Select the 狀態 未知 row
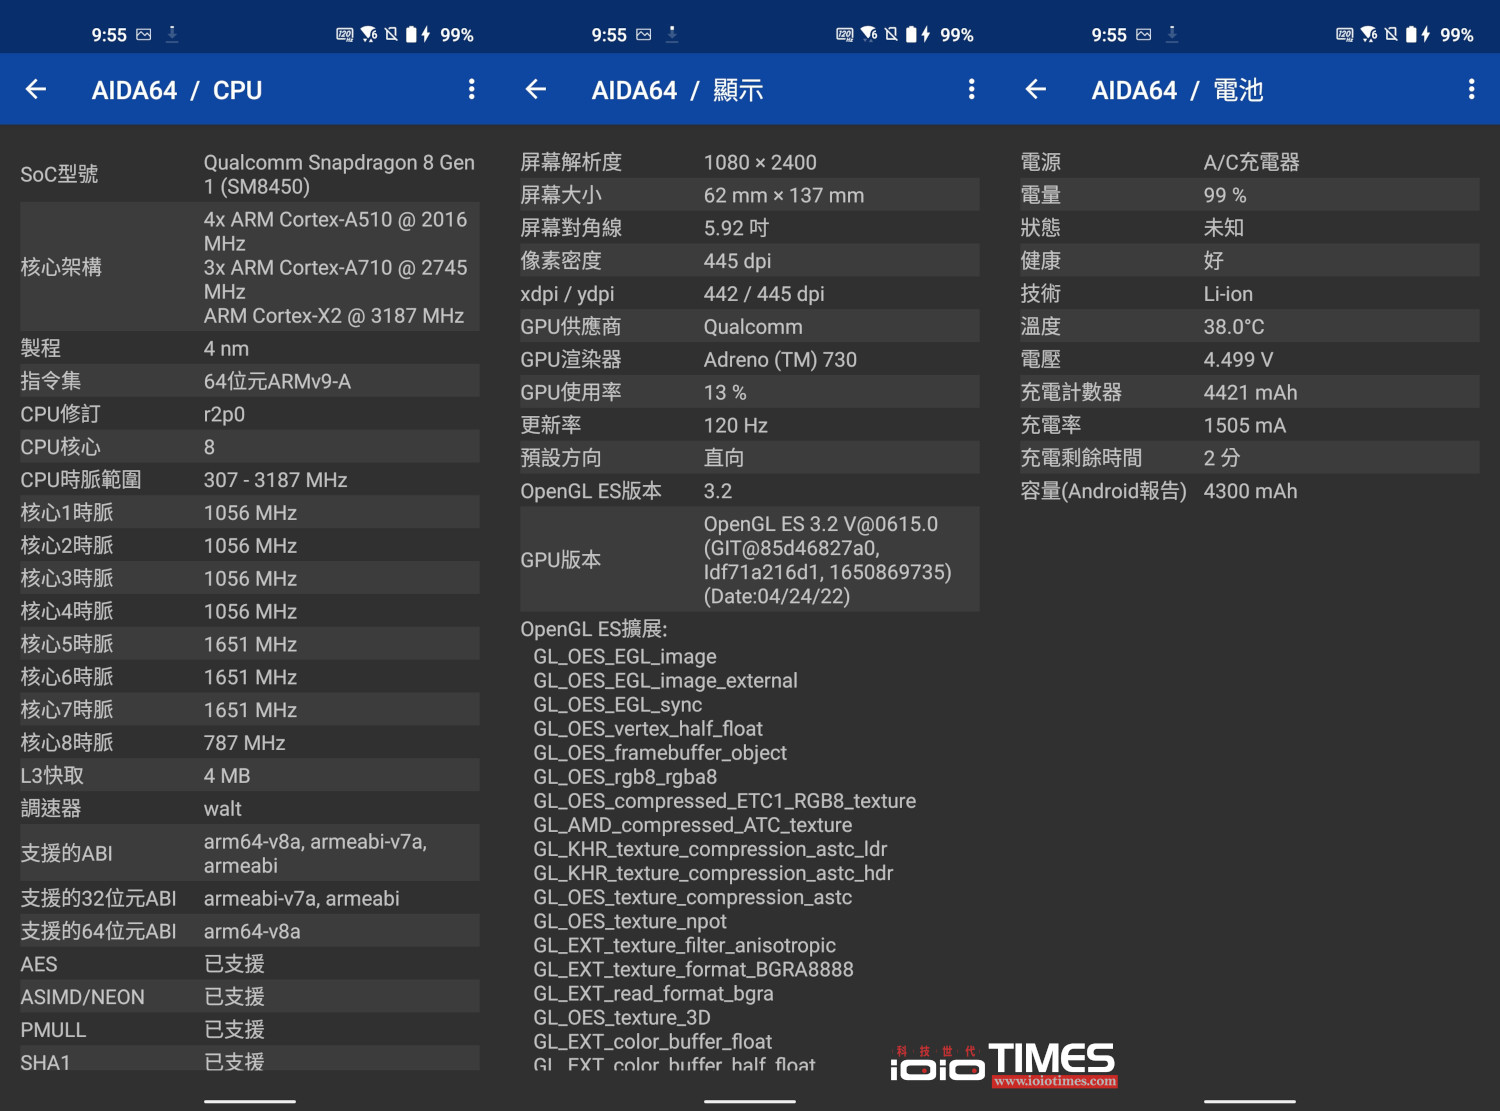Image resolution: width=1500 pixels, height=1111 pixels. point(1250,228)
